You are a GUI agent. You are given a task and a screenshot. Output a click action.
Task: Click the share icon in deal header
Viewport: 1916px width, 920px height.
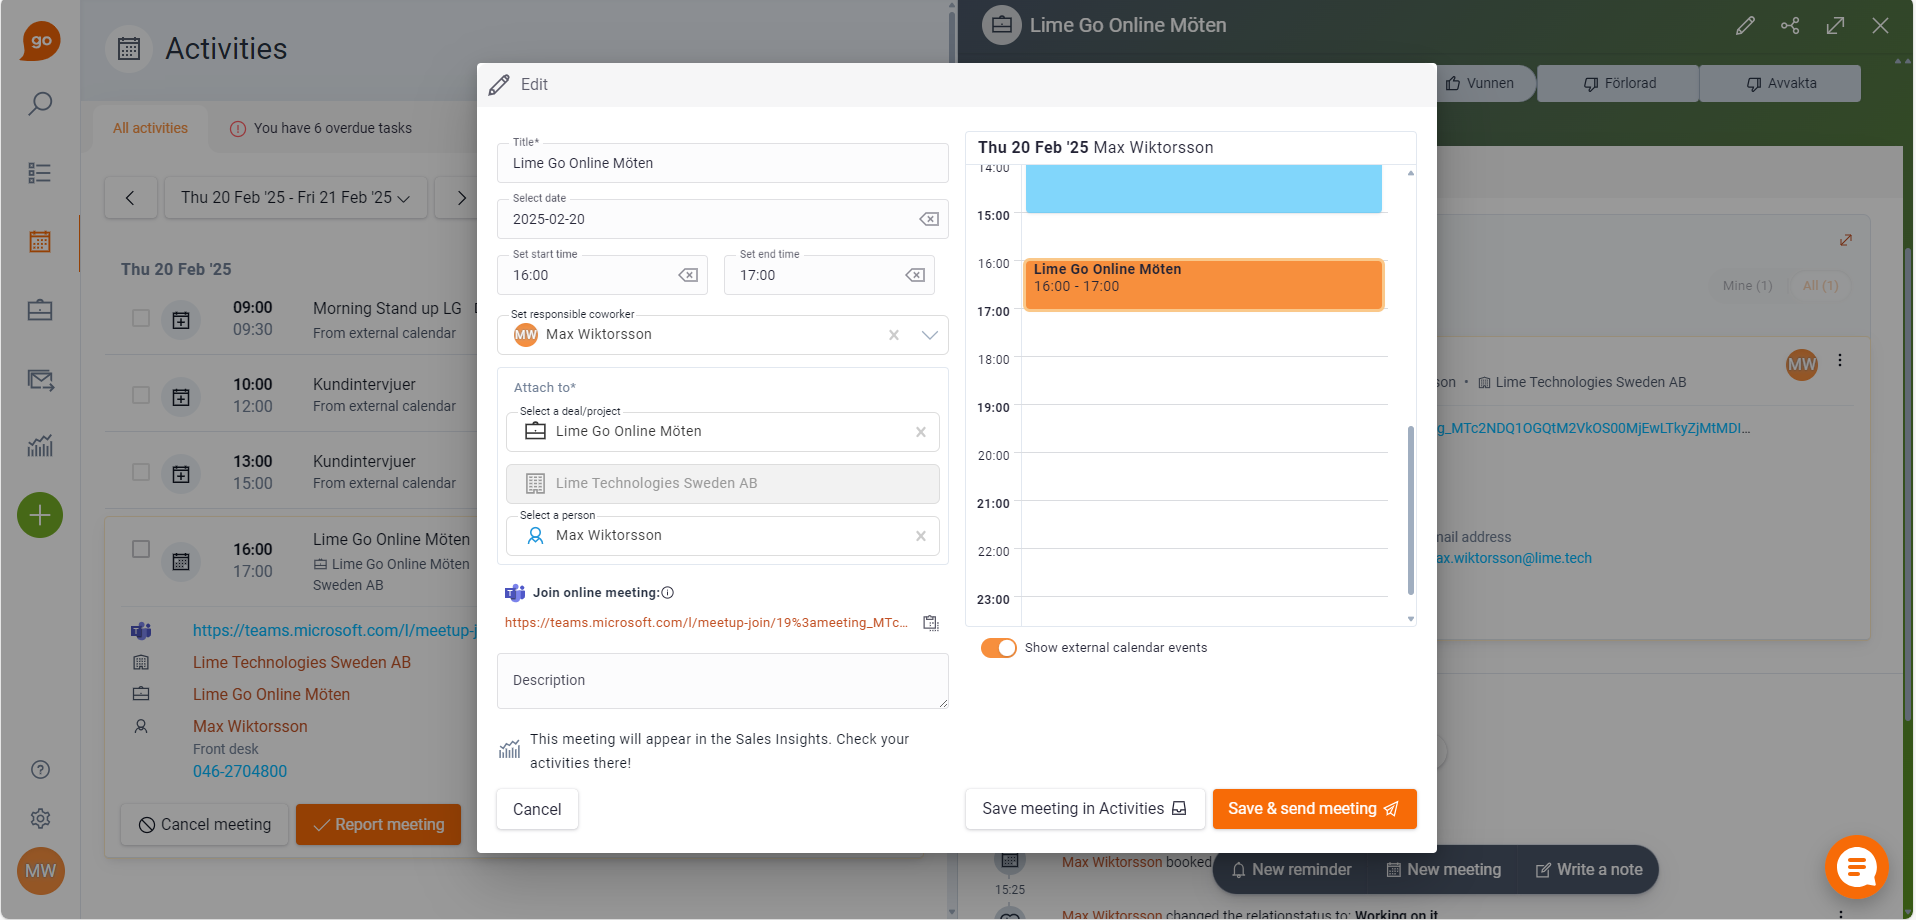pyautogui.click(x=1790, y=26)
